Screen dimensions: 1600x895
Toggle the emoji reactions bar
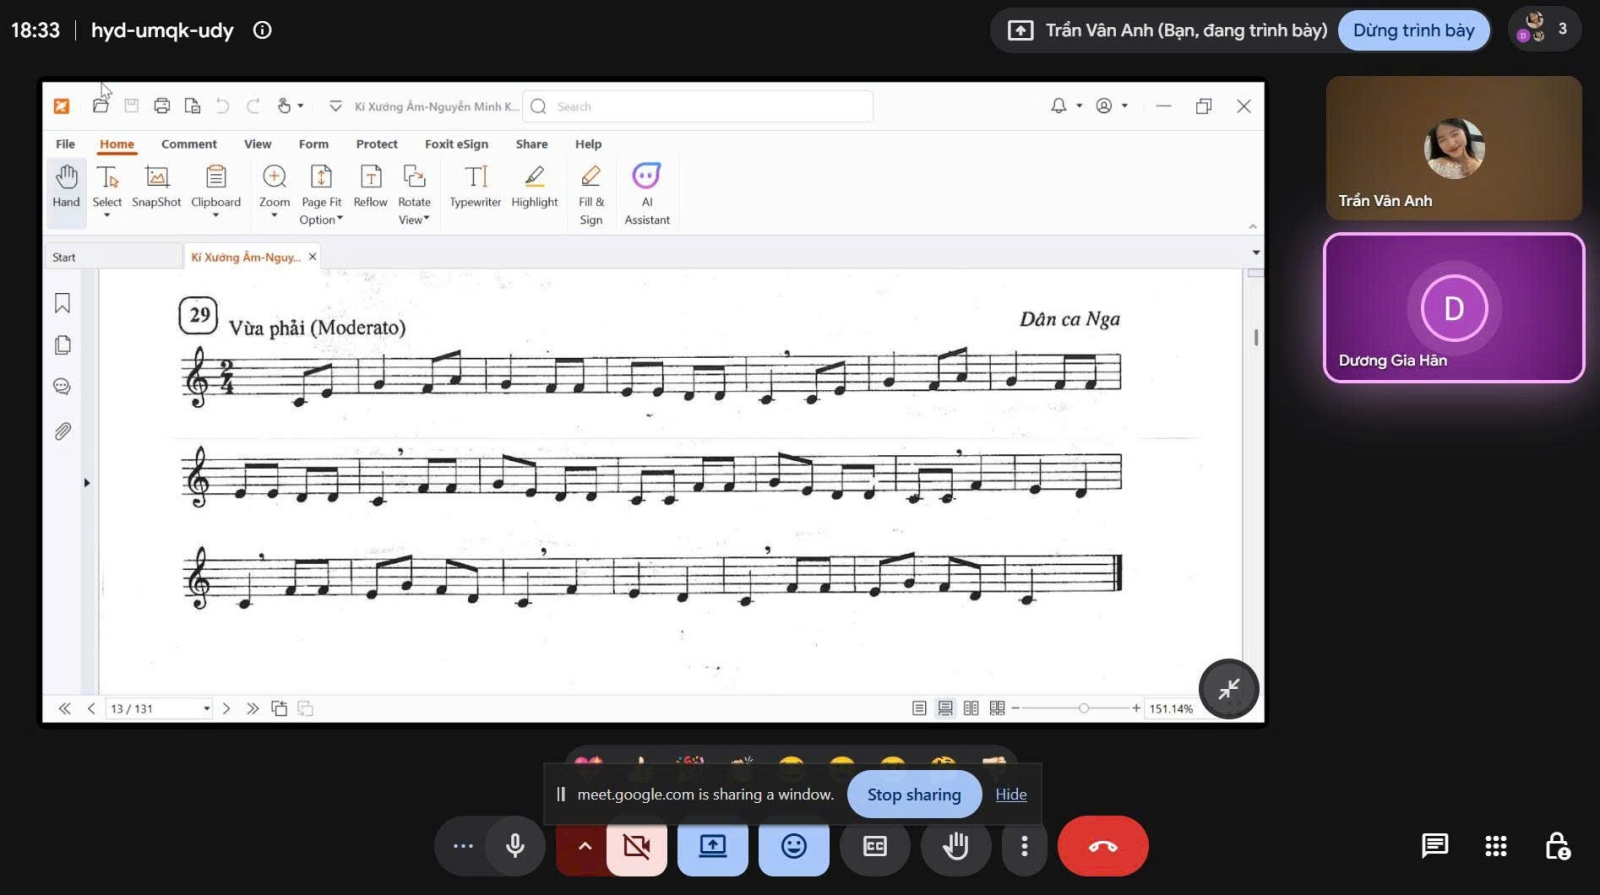tap(794, 846)
